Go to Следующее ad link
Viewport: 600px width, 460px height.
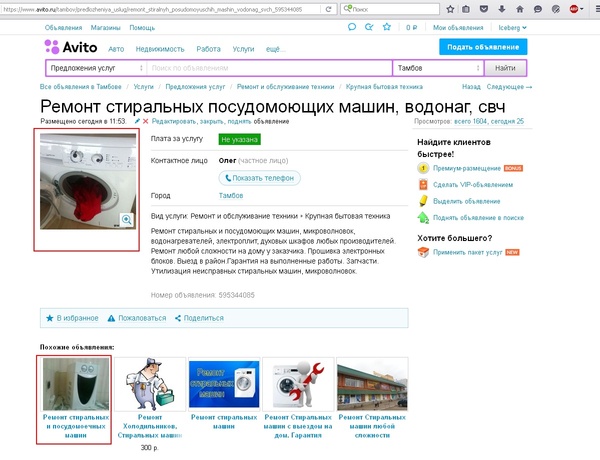click(509, 87)
